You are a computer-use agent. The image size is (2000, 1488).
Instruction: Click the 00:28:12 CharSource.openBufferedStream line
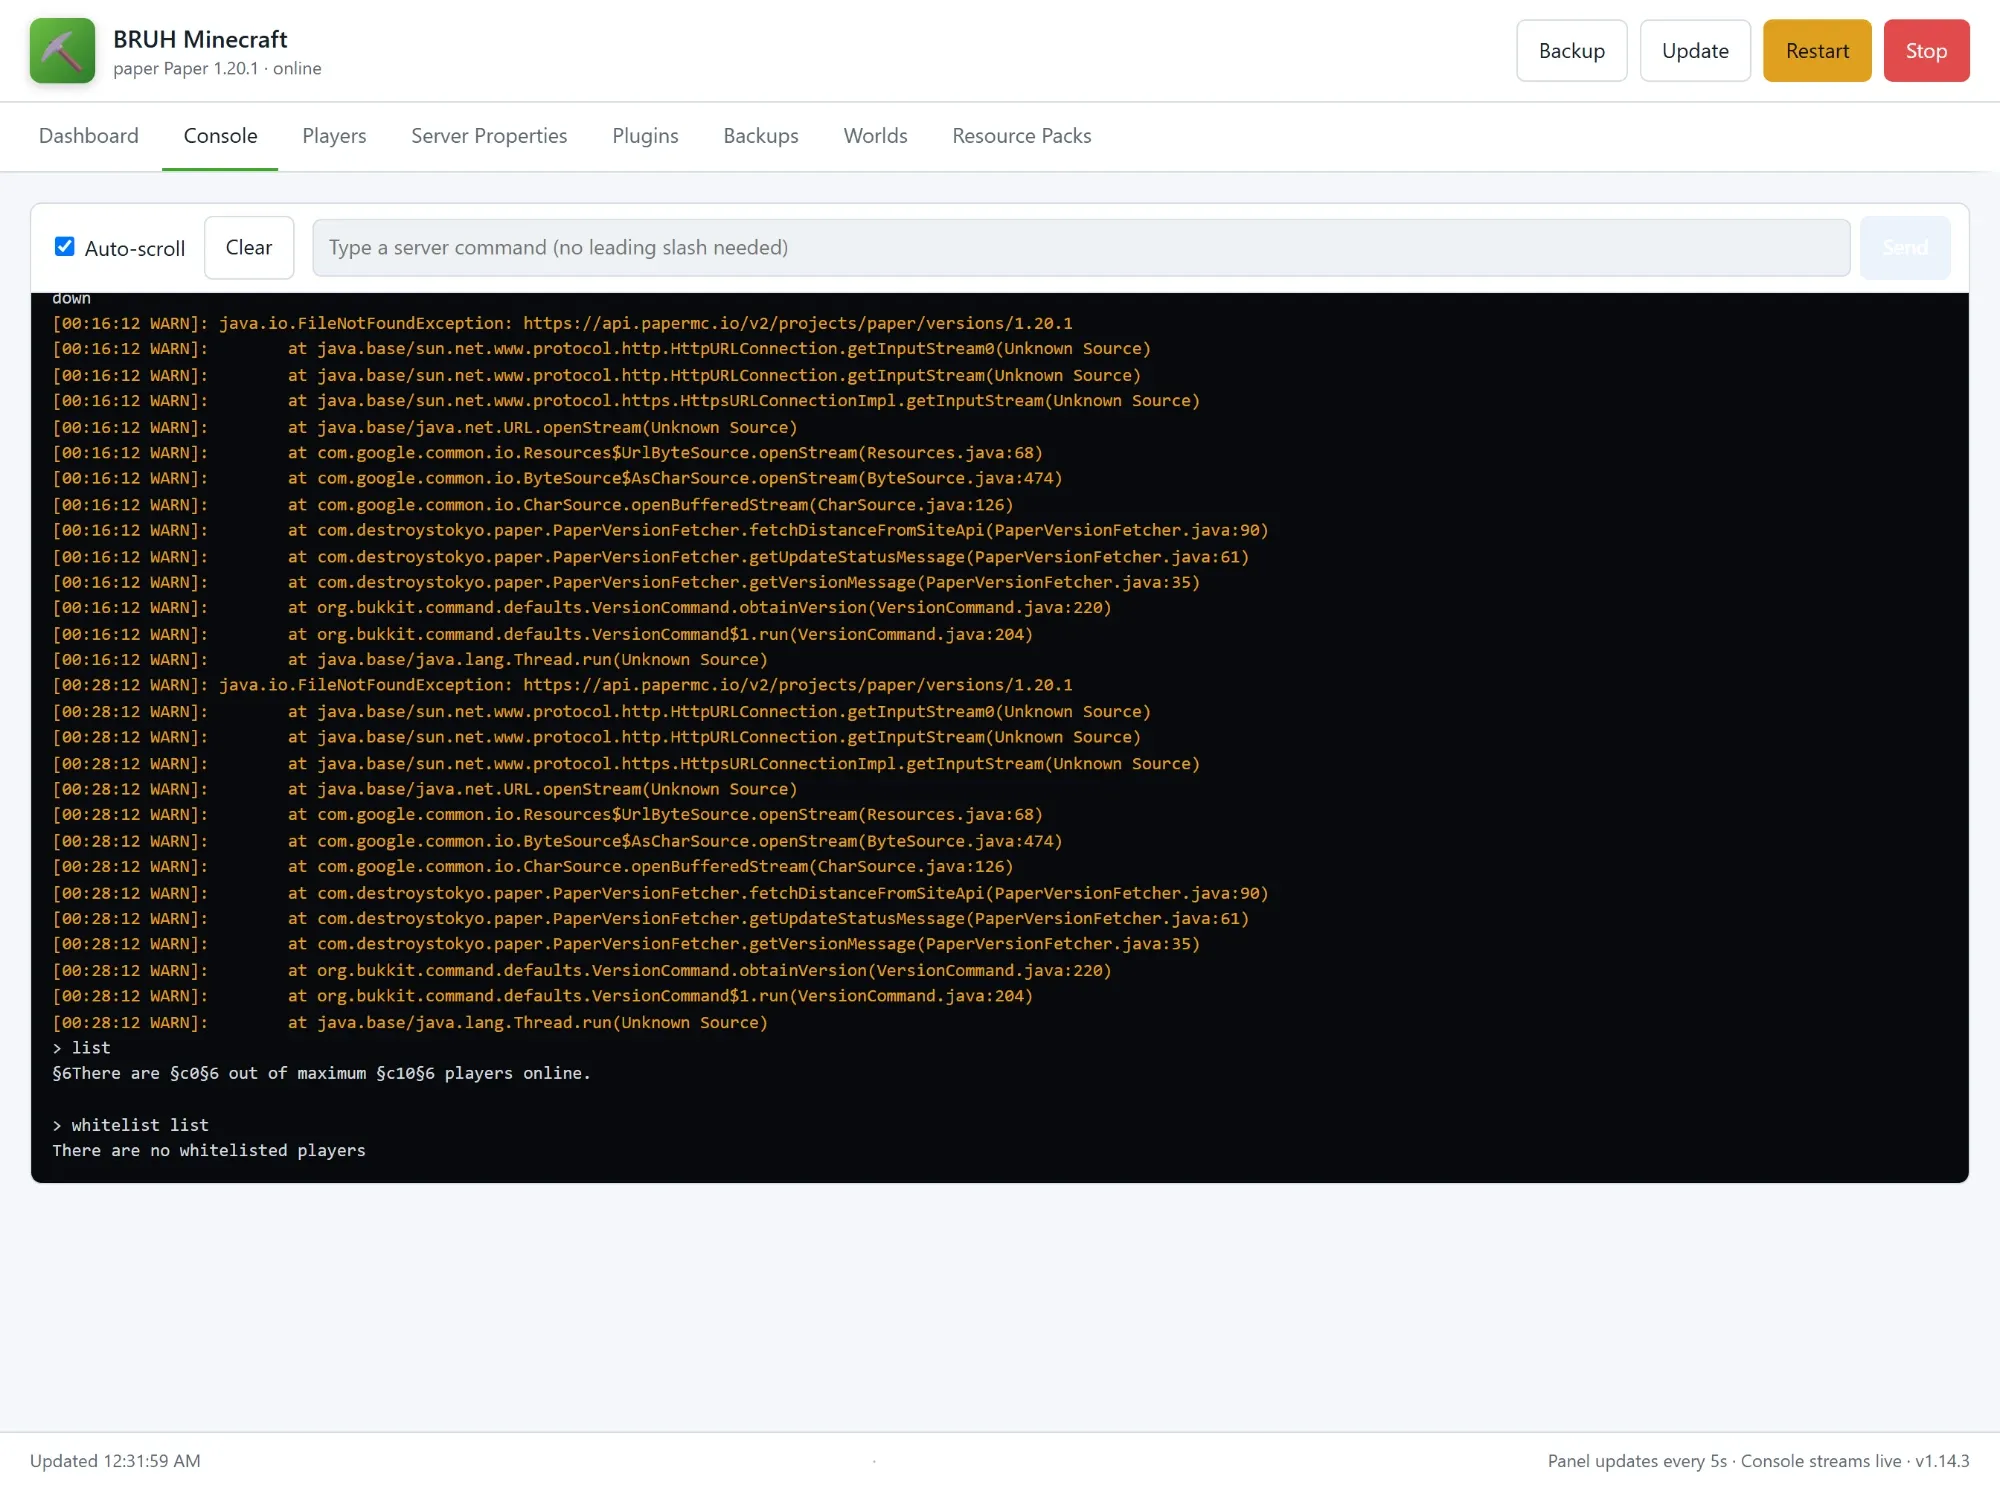pyautogui.click(x=533, y=866)
